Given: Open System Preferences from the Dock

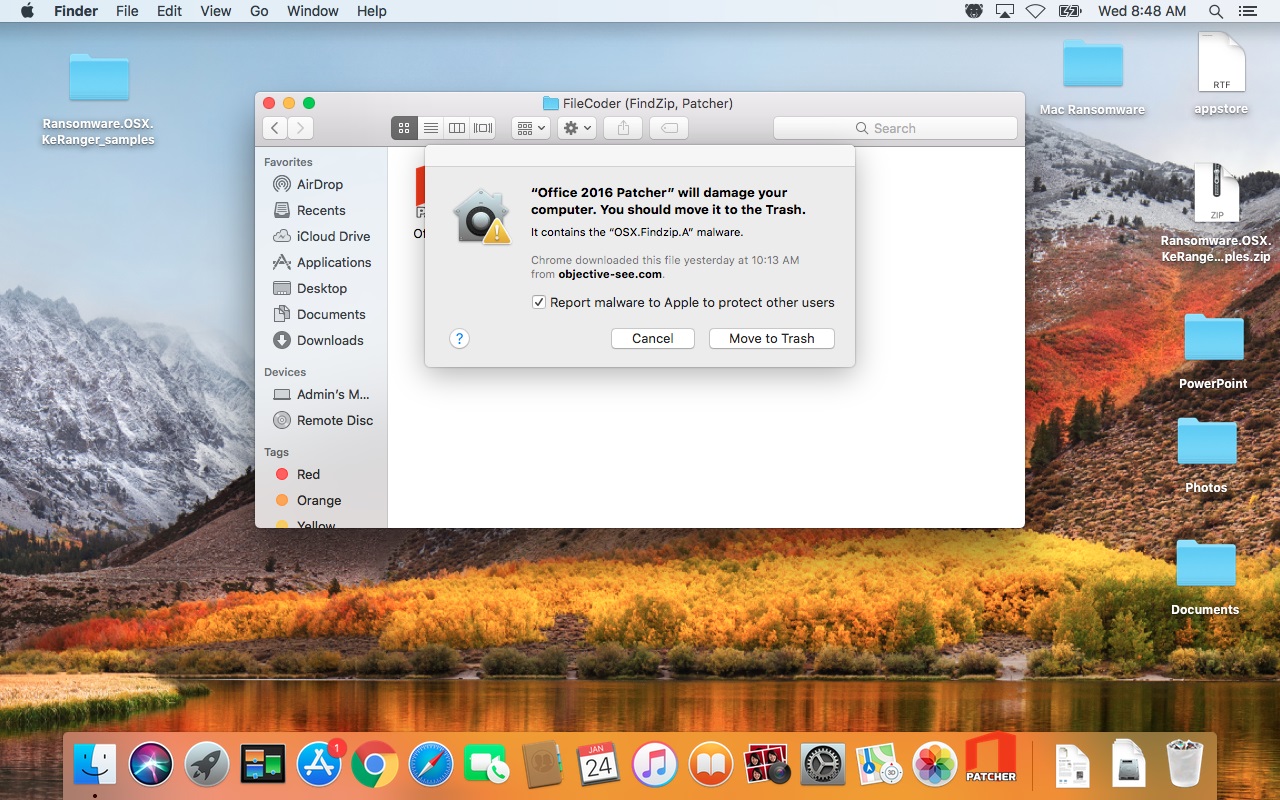Looking at the screenshot, I should [x=824, y=766].
